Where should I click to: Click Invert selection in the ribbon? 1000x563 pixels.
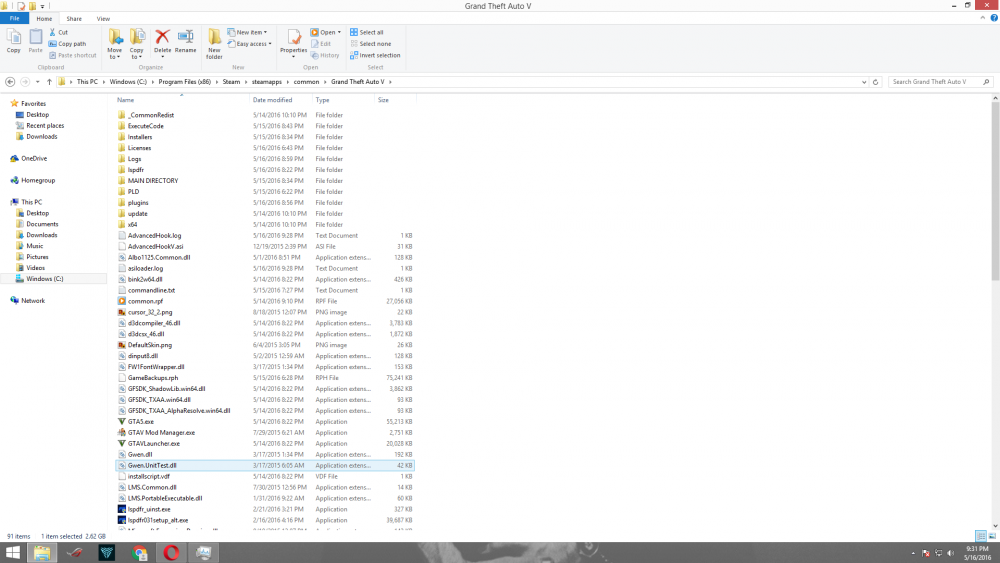pyautogui.click(x=375, y=55)
